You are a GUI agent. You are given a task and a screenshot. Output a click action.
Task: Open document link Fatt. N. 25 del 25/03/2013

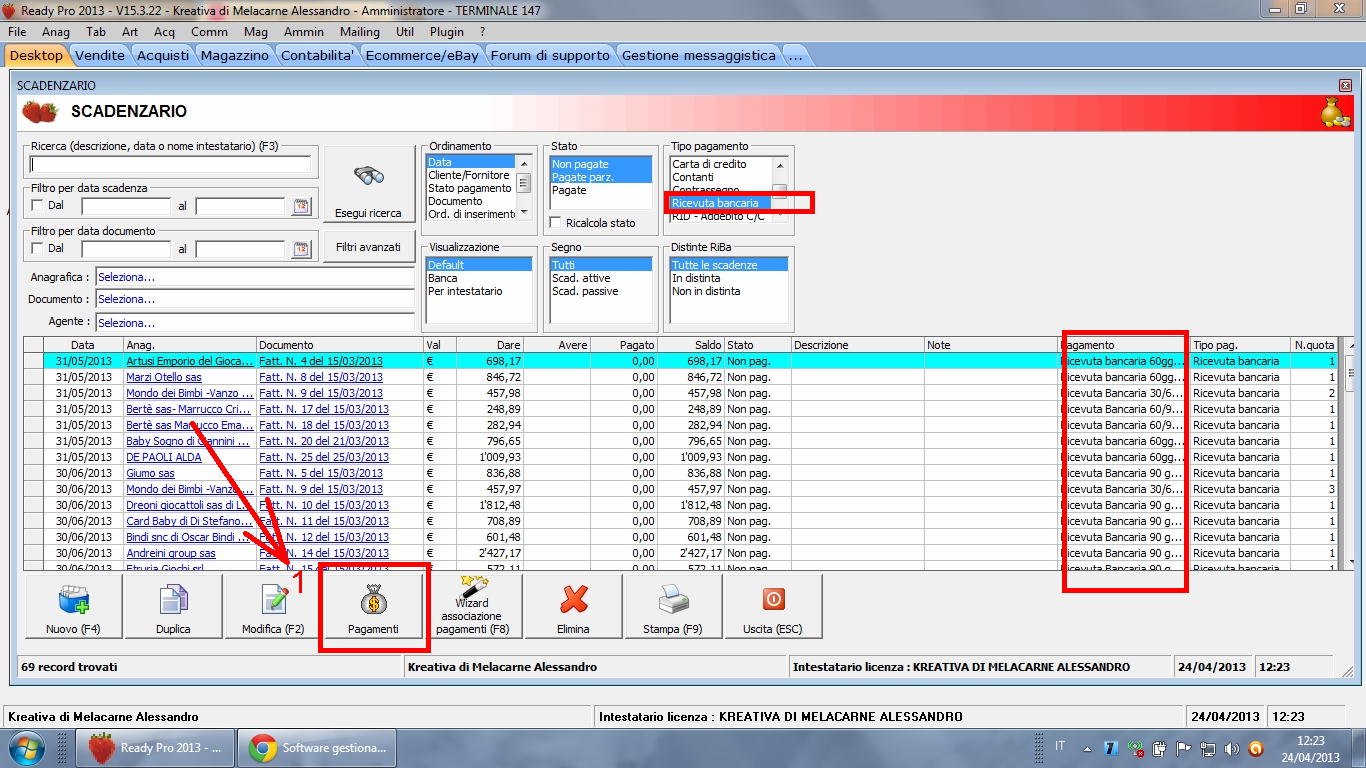pyautogui.click(x=324, y=457)
